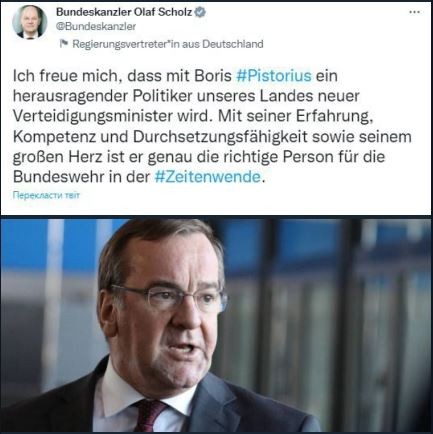This screenshot has width=433, height=434.
Task: Click the red tie in the photo
Action: [x=151, y=416]
